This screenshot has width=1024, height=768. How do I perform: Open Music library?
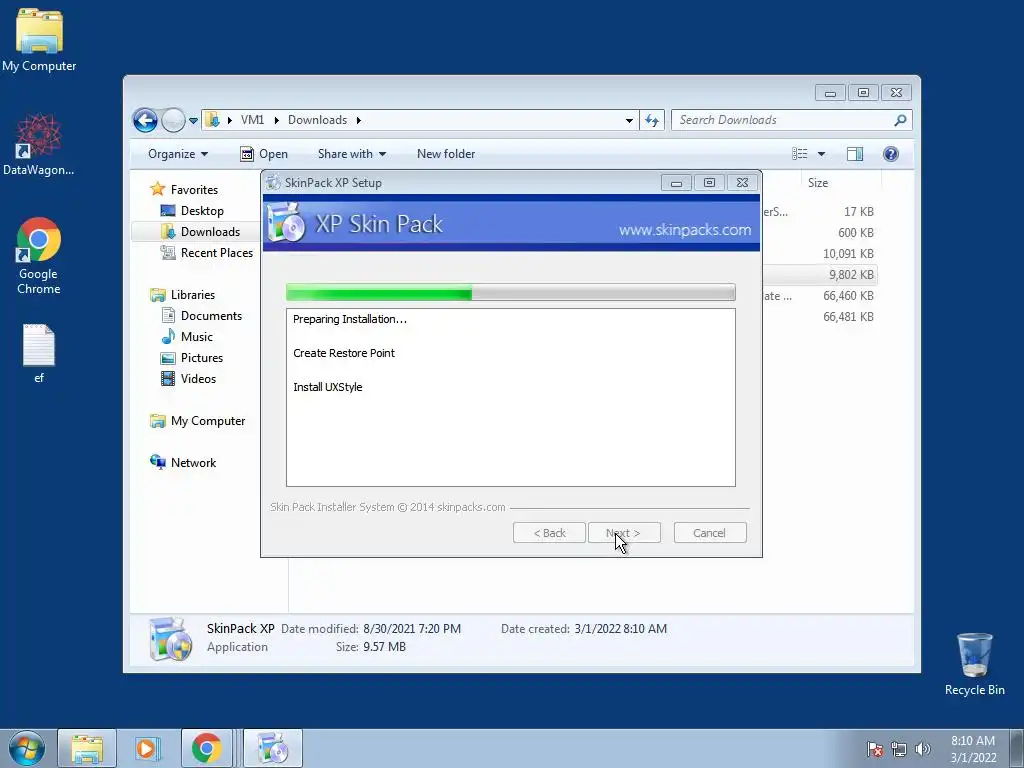197,337
